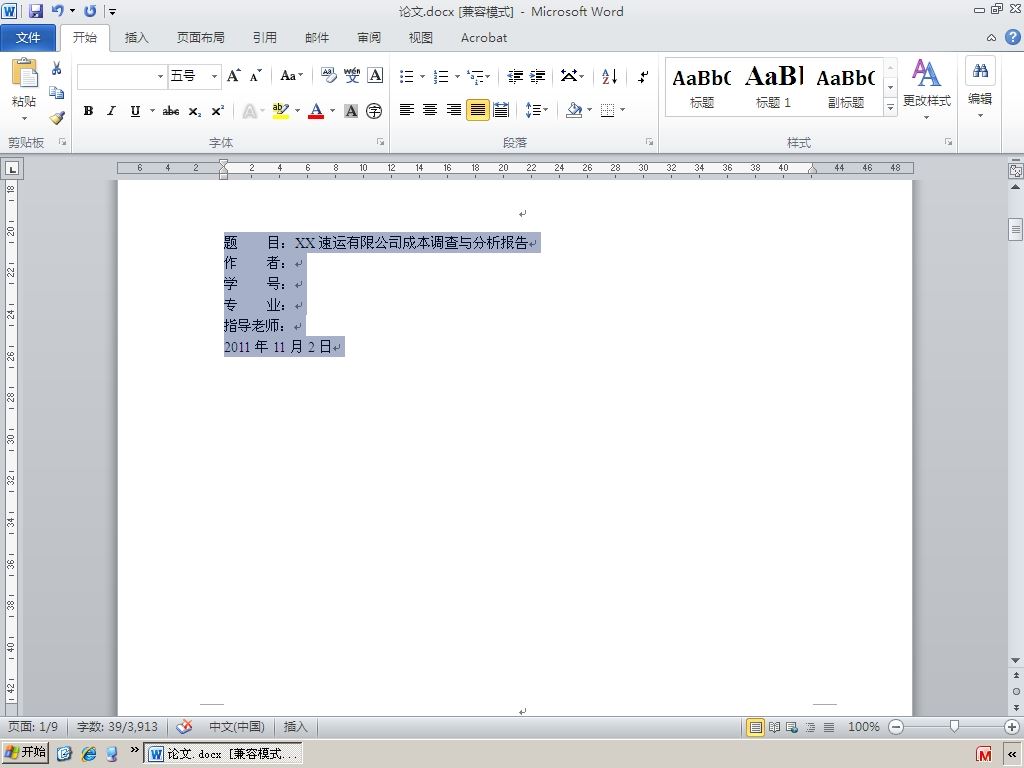The height and width of the screenshot is (768, 1024).
Task: Apply distributed alignment
Action: pyautogui.click(x=501, y=110)
